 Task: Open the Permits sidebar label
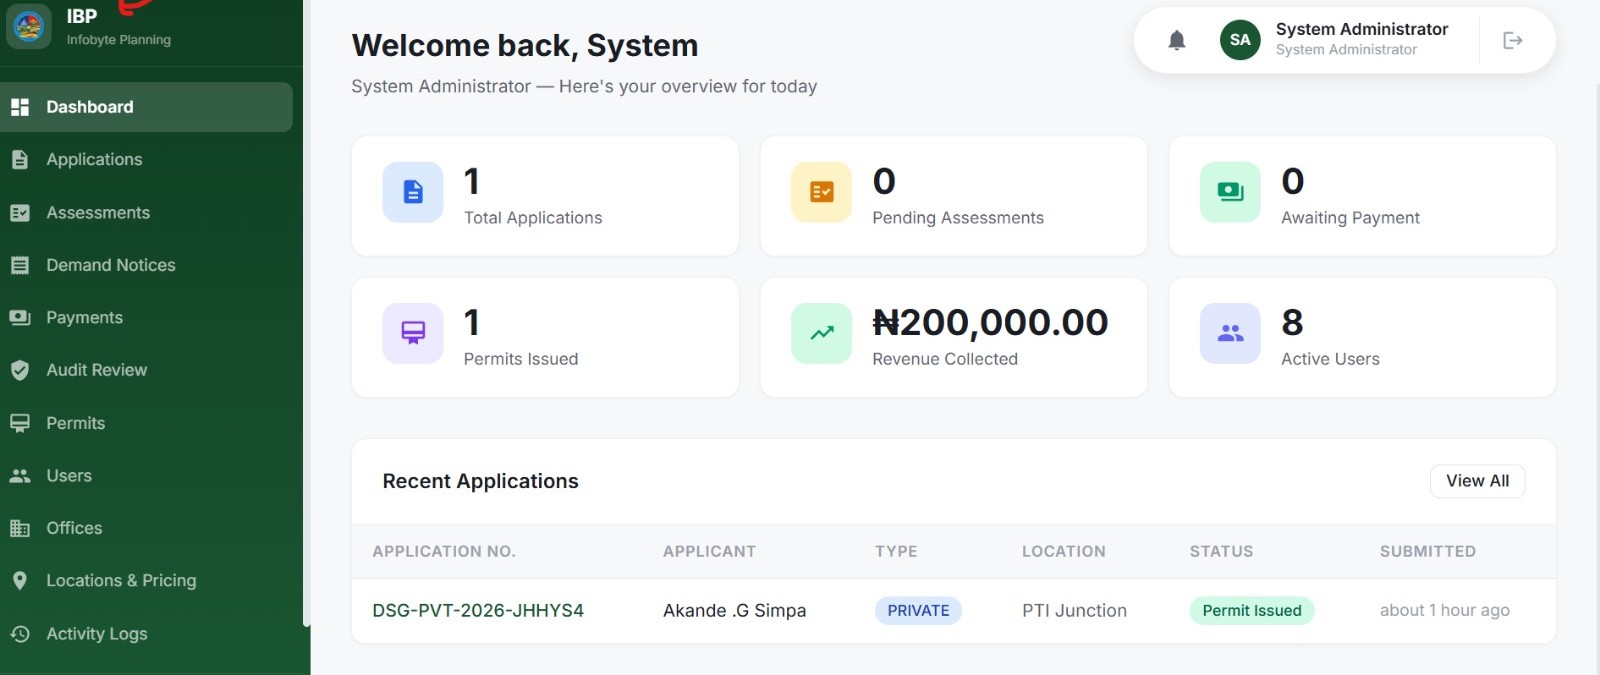click(76, 423)
